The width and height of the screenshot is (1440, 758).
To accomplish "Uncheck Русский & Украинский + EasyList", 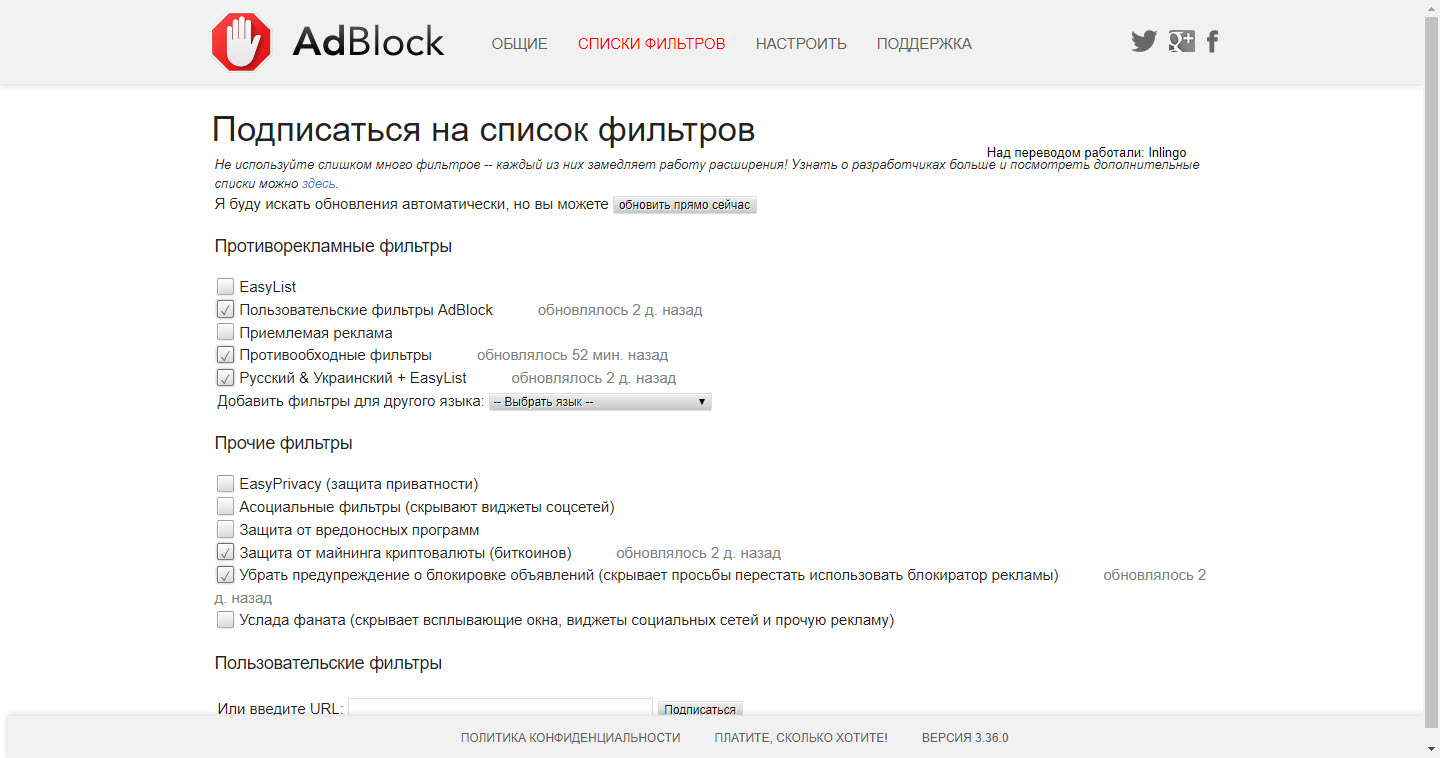I will (x=225, y=378).
